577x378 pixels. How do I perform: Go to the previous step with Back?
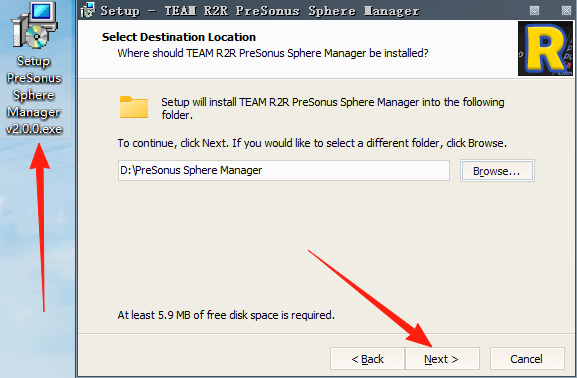coord(367,359)
